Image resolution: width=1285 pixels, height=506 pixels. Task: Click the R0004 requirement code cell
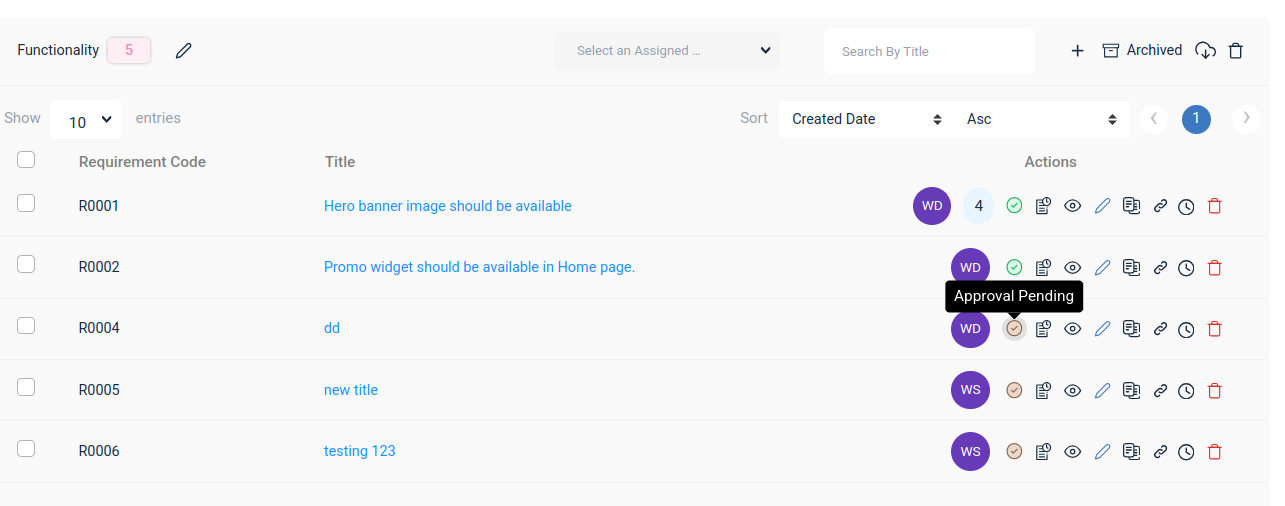[99, 328]
